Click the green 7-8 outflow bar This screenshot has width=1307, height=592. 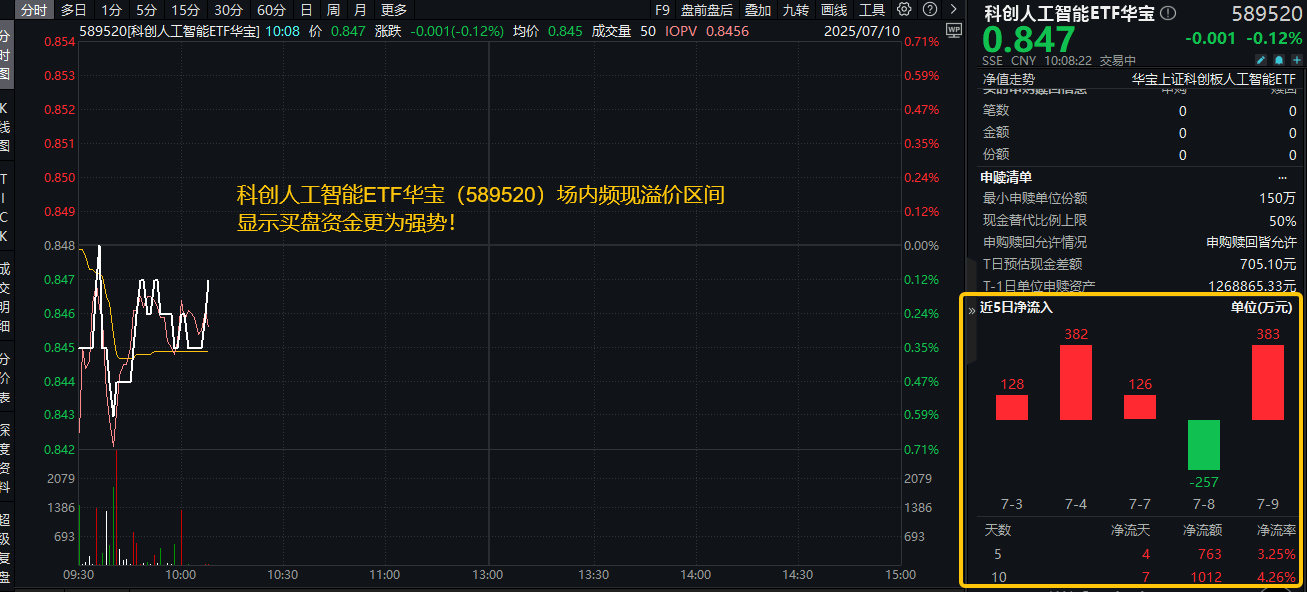pyautogui.click(x=1203, y=445)
